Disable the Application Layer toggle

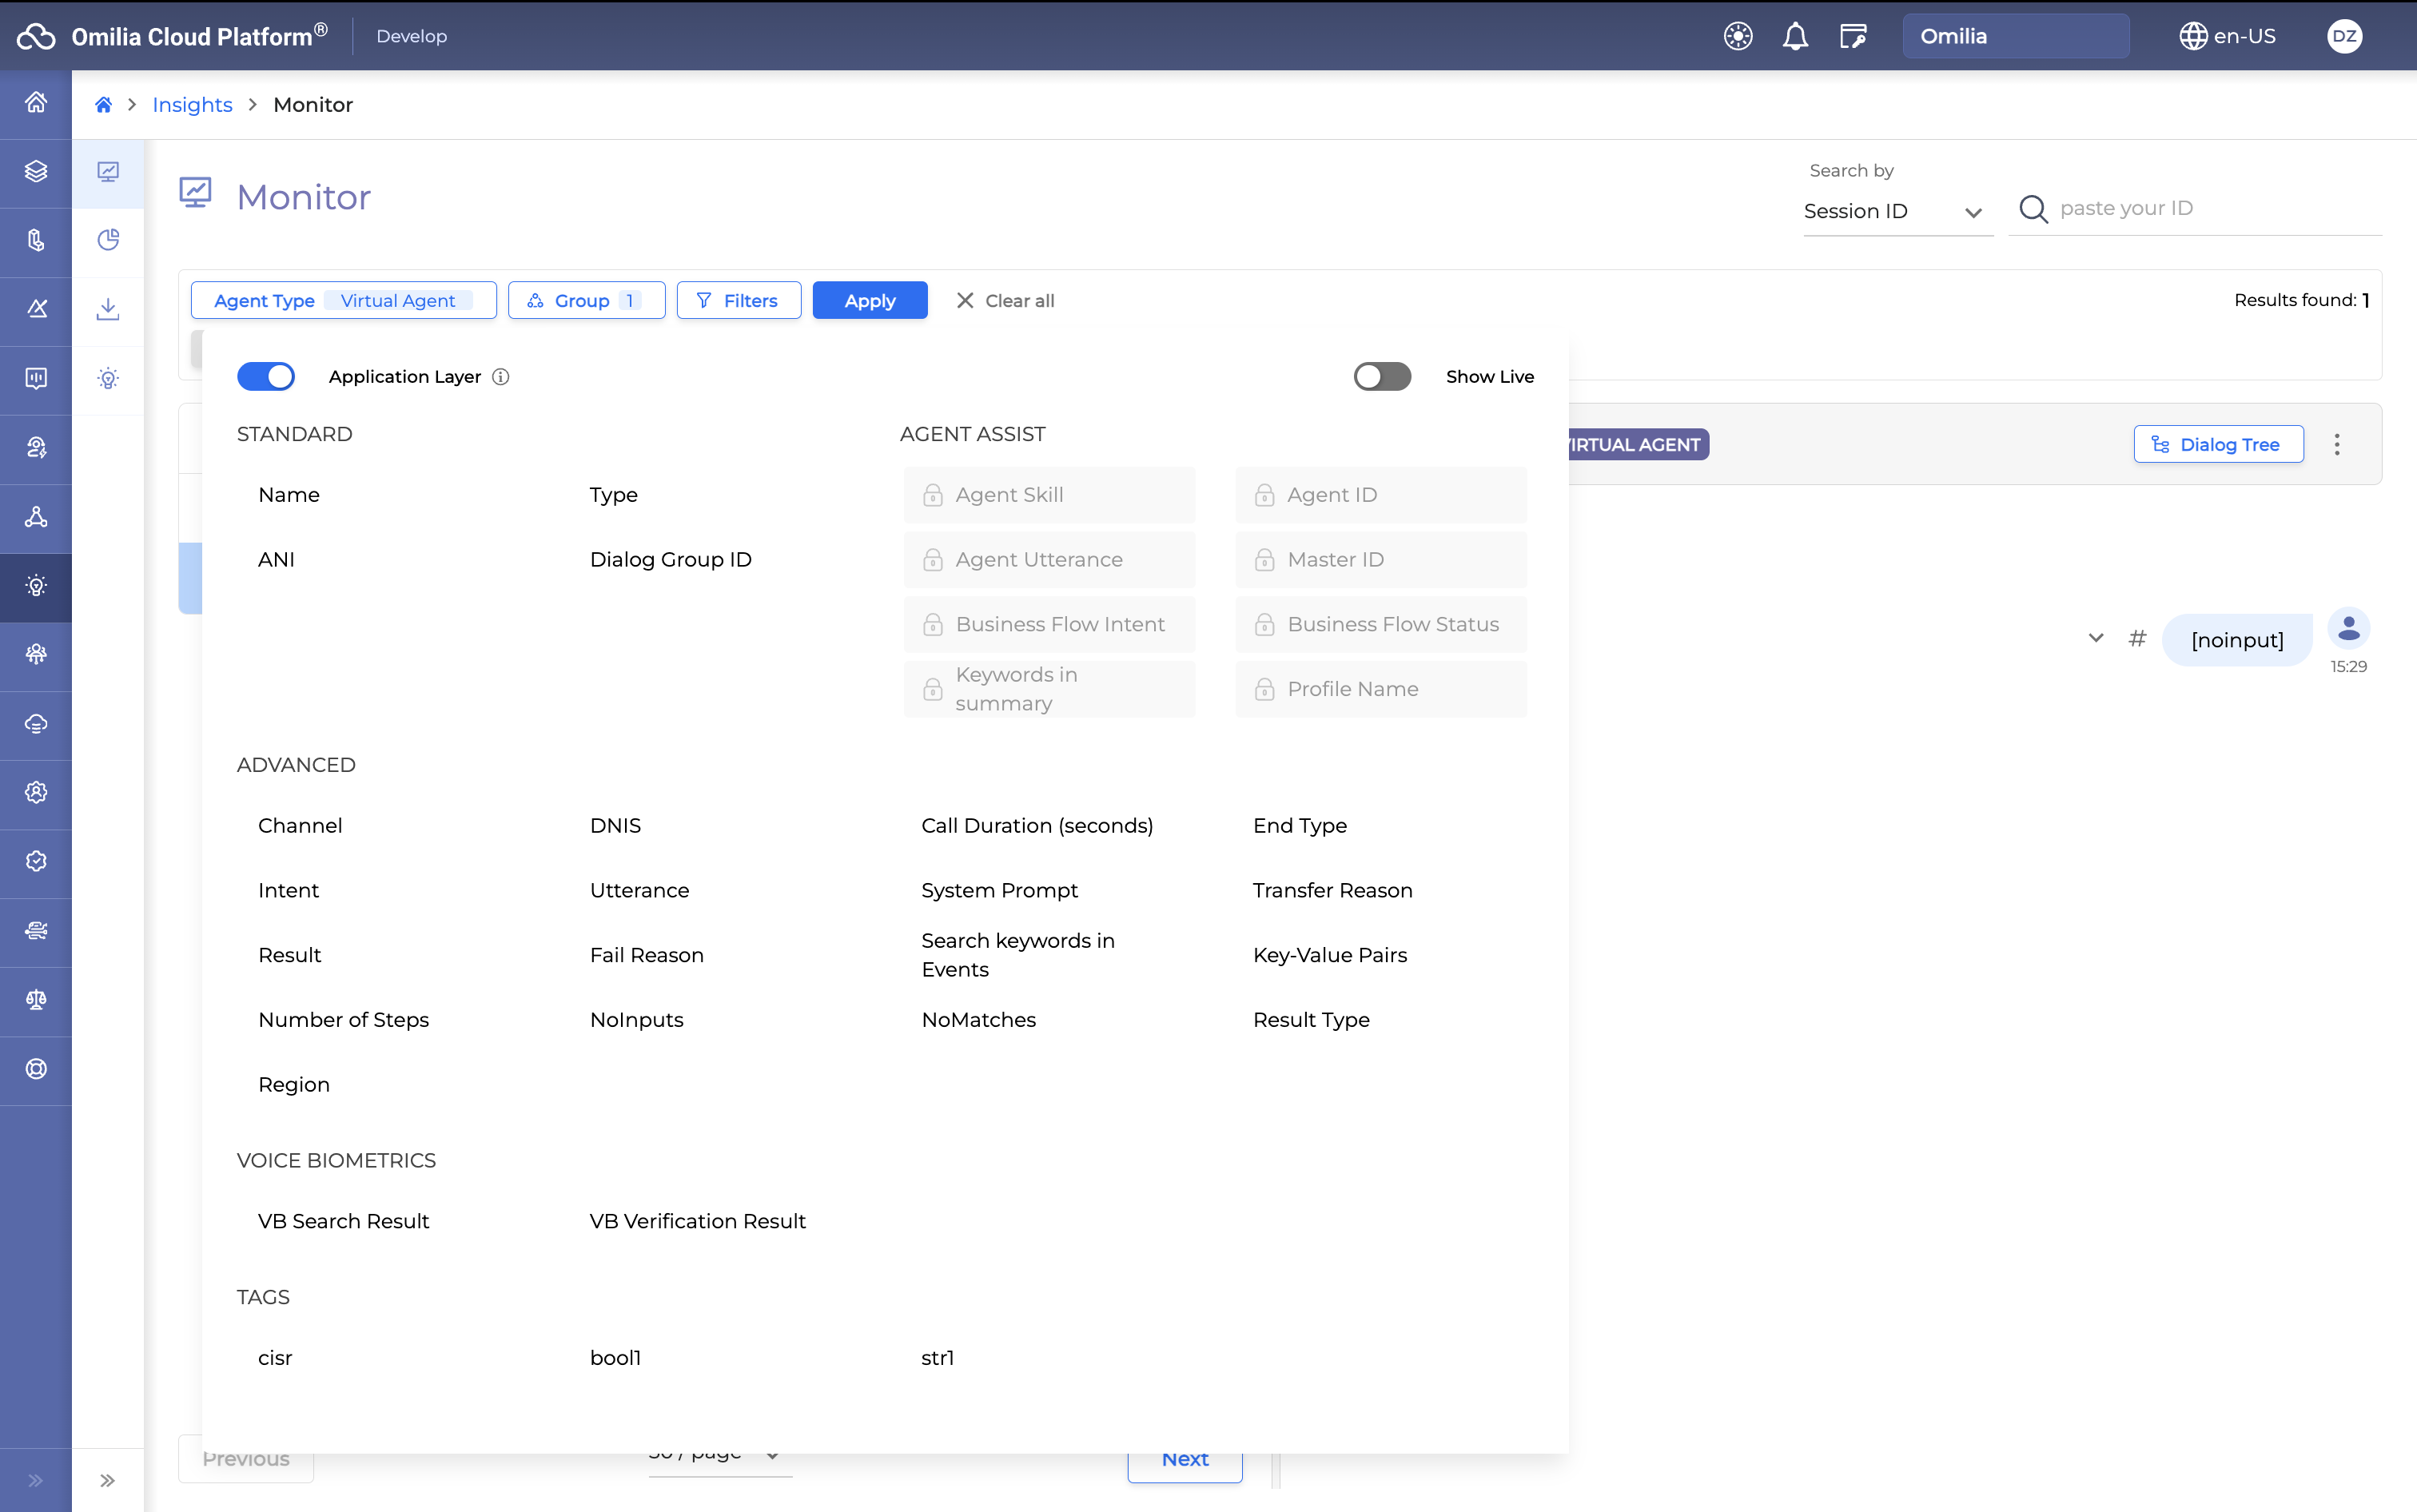[266, 377]
